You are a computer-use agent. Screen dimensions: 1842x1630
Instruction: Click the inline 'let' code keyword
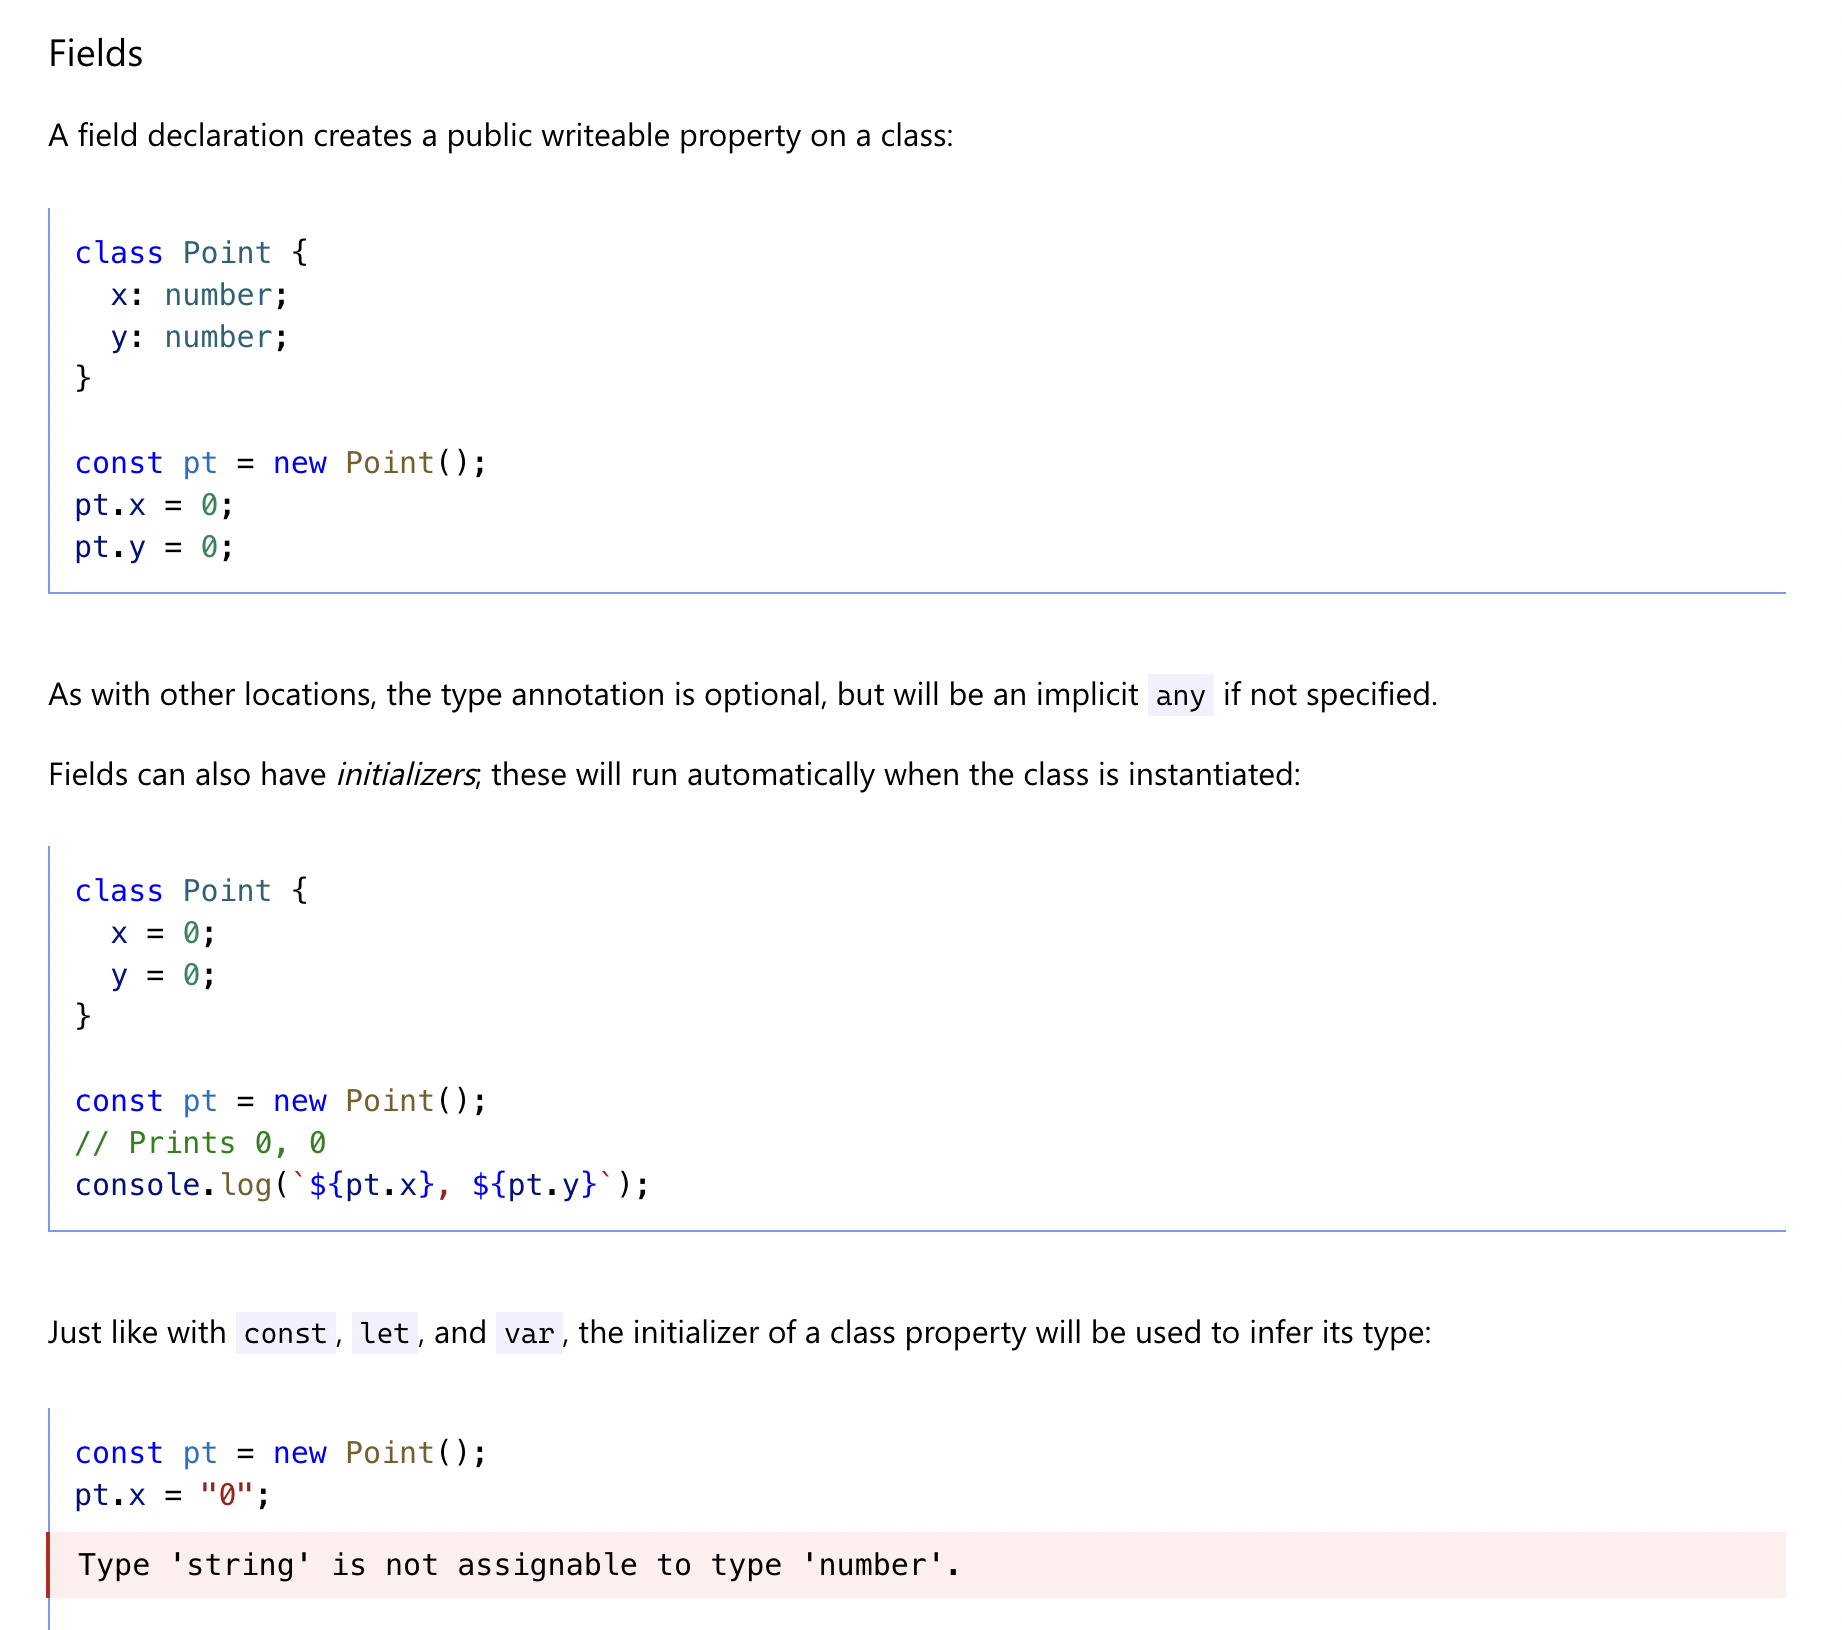tap(385, 1333)
